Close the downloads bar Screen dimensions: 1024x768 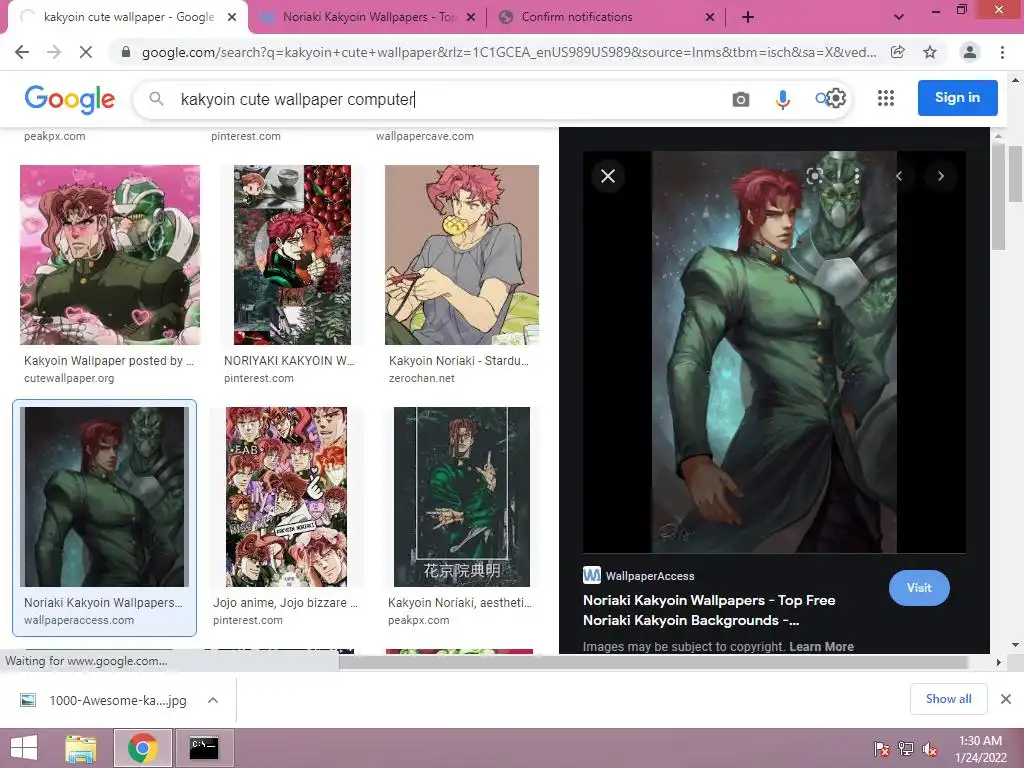(1006, 699)
